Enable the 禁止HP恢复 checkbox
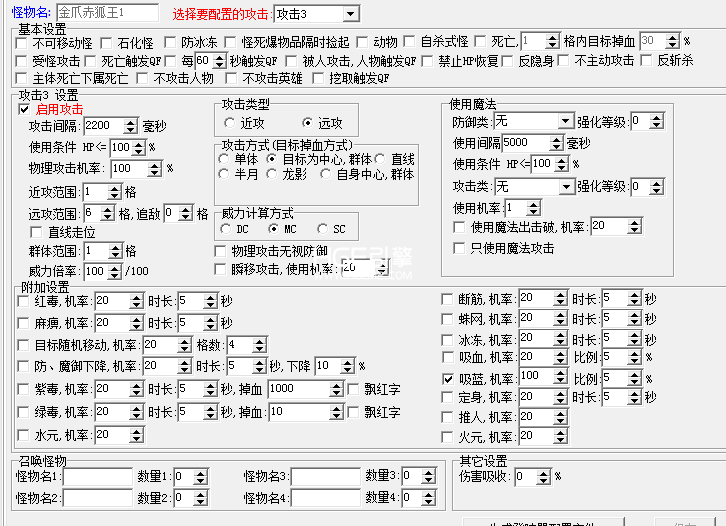The width and height of the screenshot is (726, 526). tap(427, 61)
